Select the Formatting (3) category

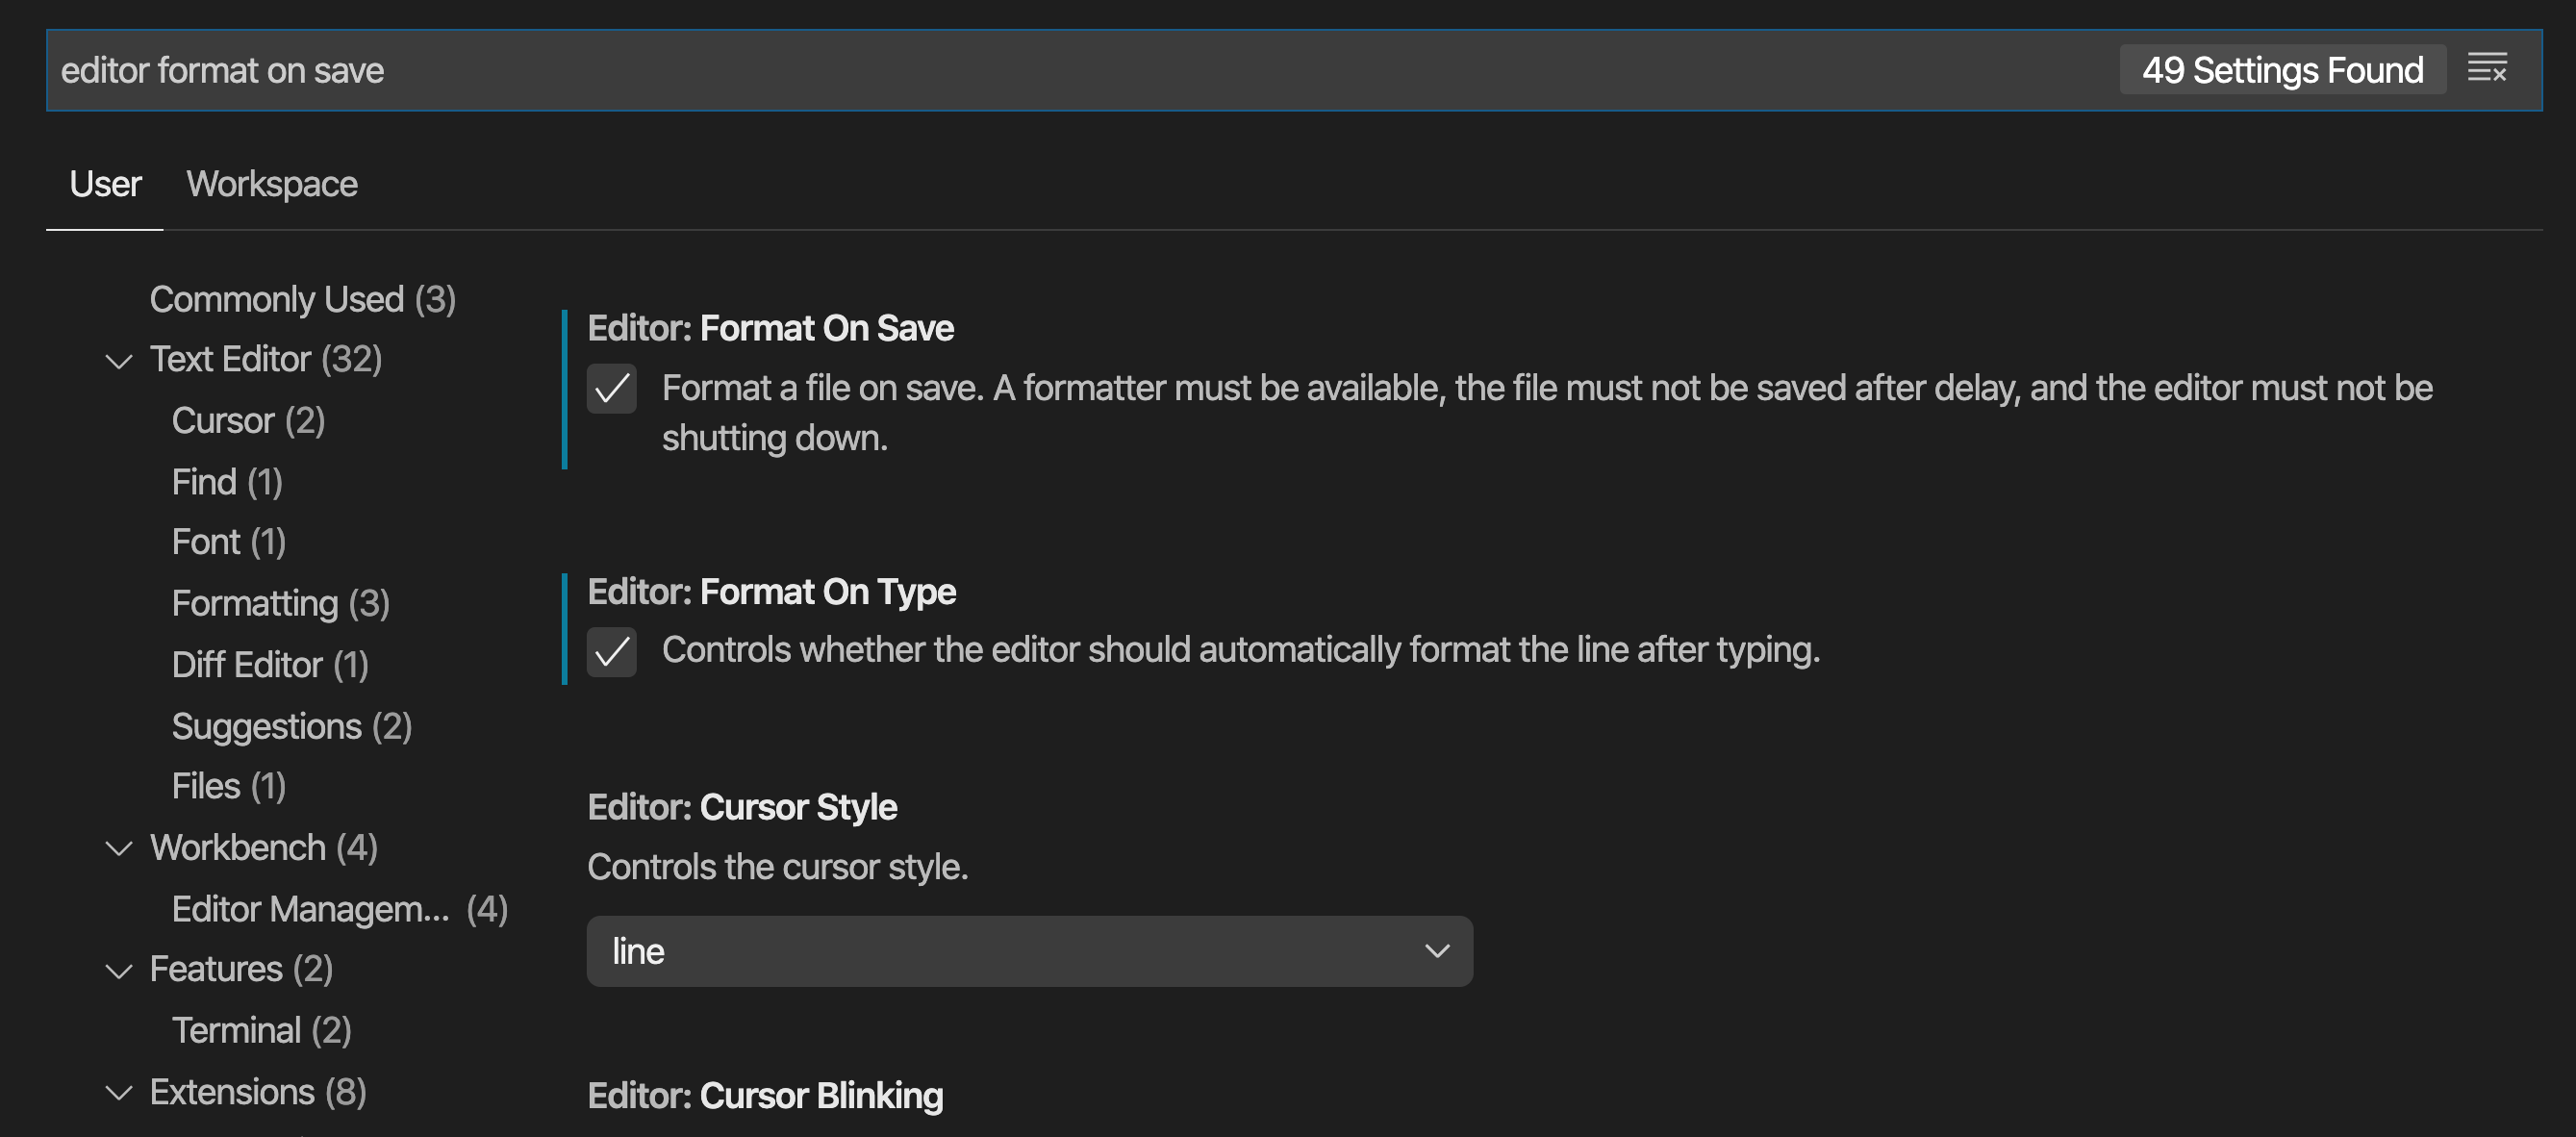(x=281, y=604)
